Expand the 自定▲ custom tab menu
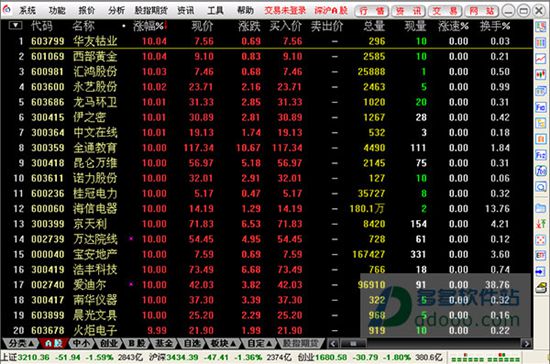The width and height of the screenshot is (550, 364). pyautogui.click(x=260, y=343)
